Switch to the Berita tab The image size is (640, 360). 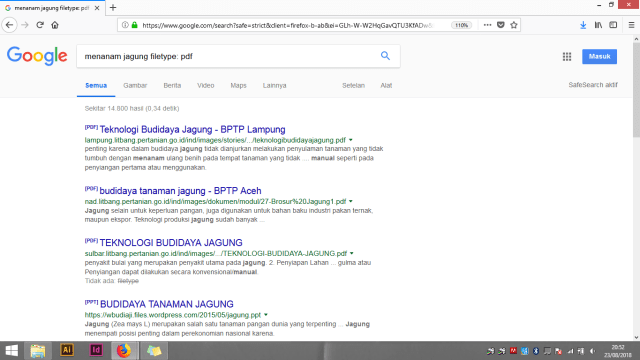point(172,85)
